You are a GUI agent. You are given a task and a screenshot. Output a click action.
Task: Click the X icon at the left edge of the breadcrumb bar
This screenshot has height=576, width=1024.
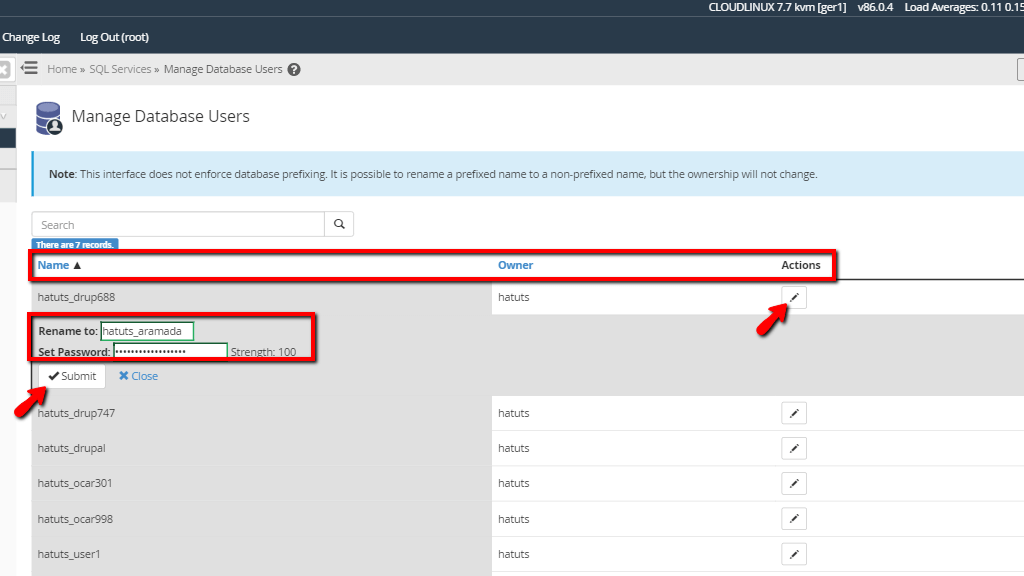pyautogui.click(x=5, y=69)
